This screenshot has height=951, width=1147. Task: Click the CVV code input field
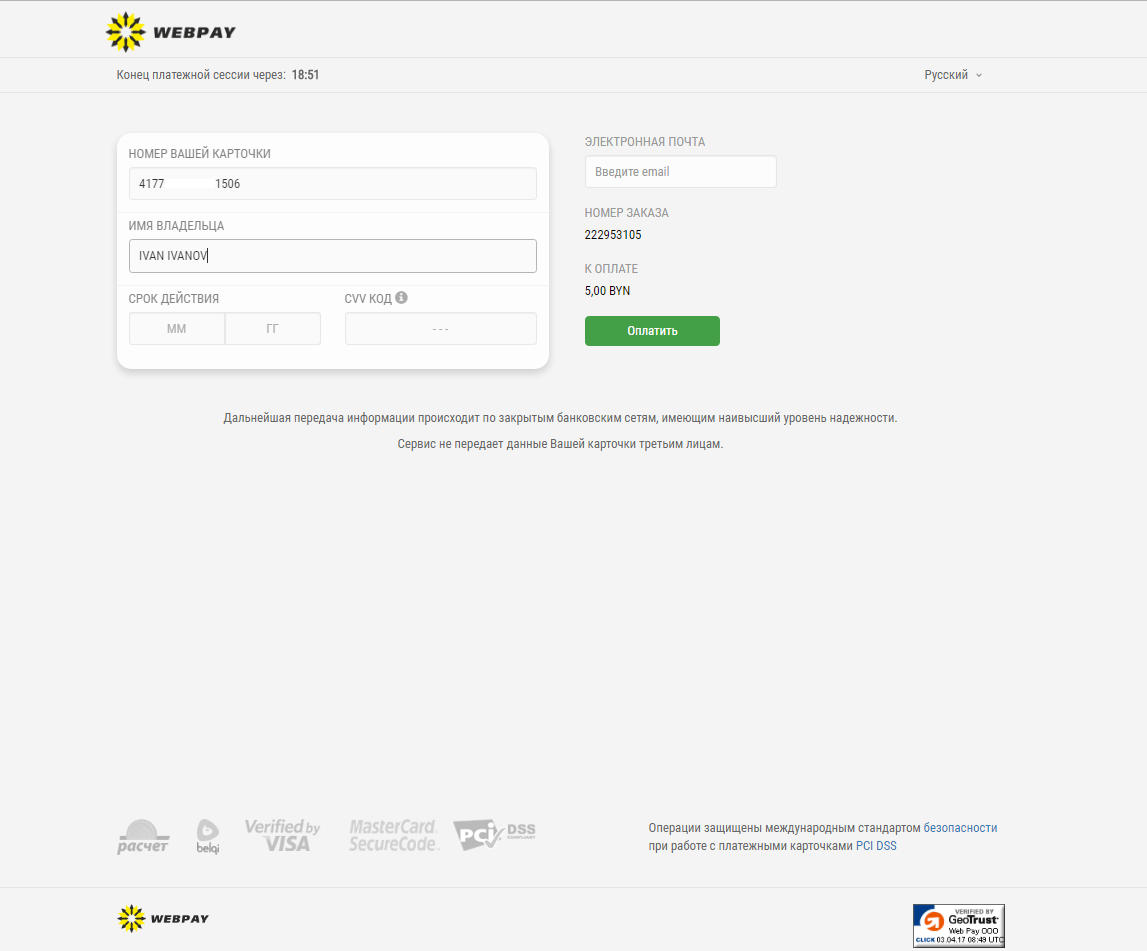440,328
